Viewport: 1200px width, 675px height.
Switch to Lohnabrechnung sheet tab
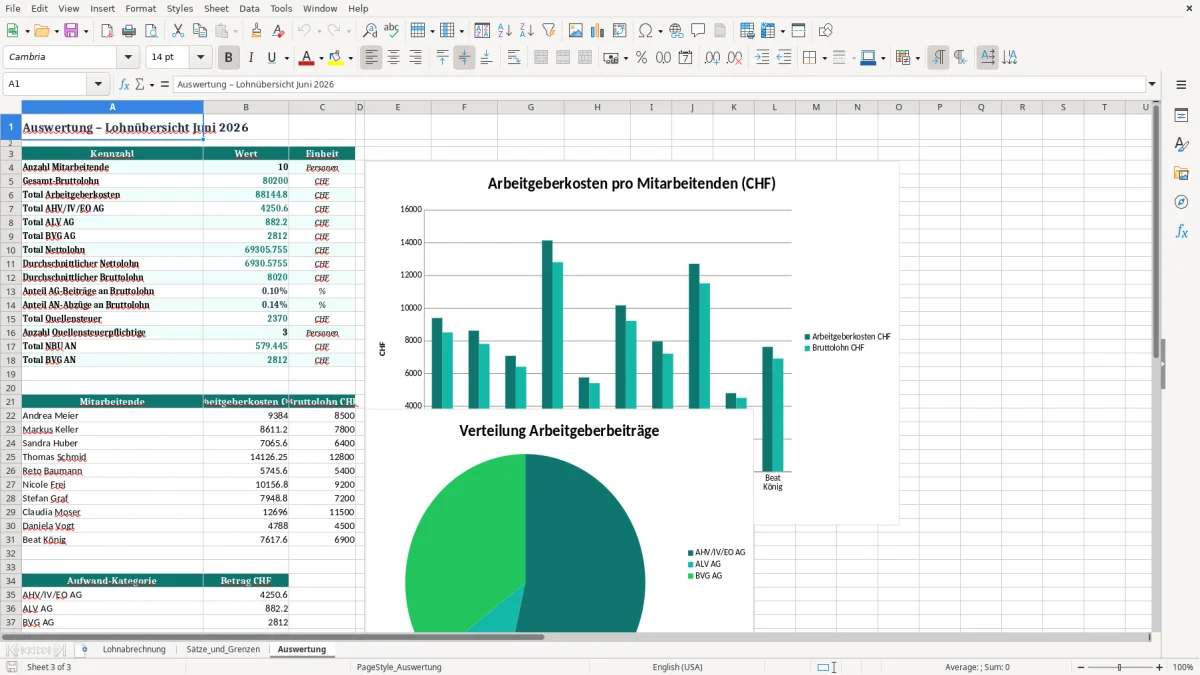click(x=134, y=649)
